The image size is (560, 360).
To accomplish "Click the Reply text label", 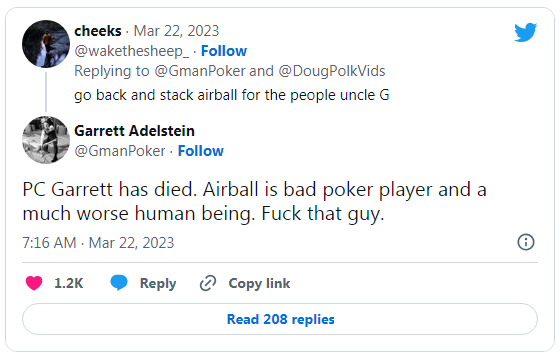I will (158, 284).
